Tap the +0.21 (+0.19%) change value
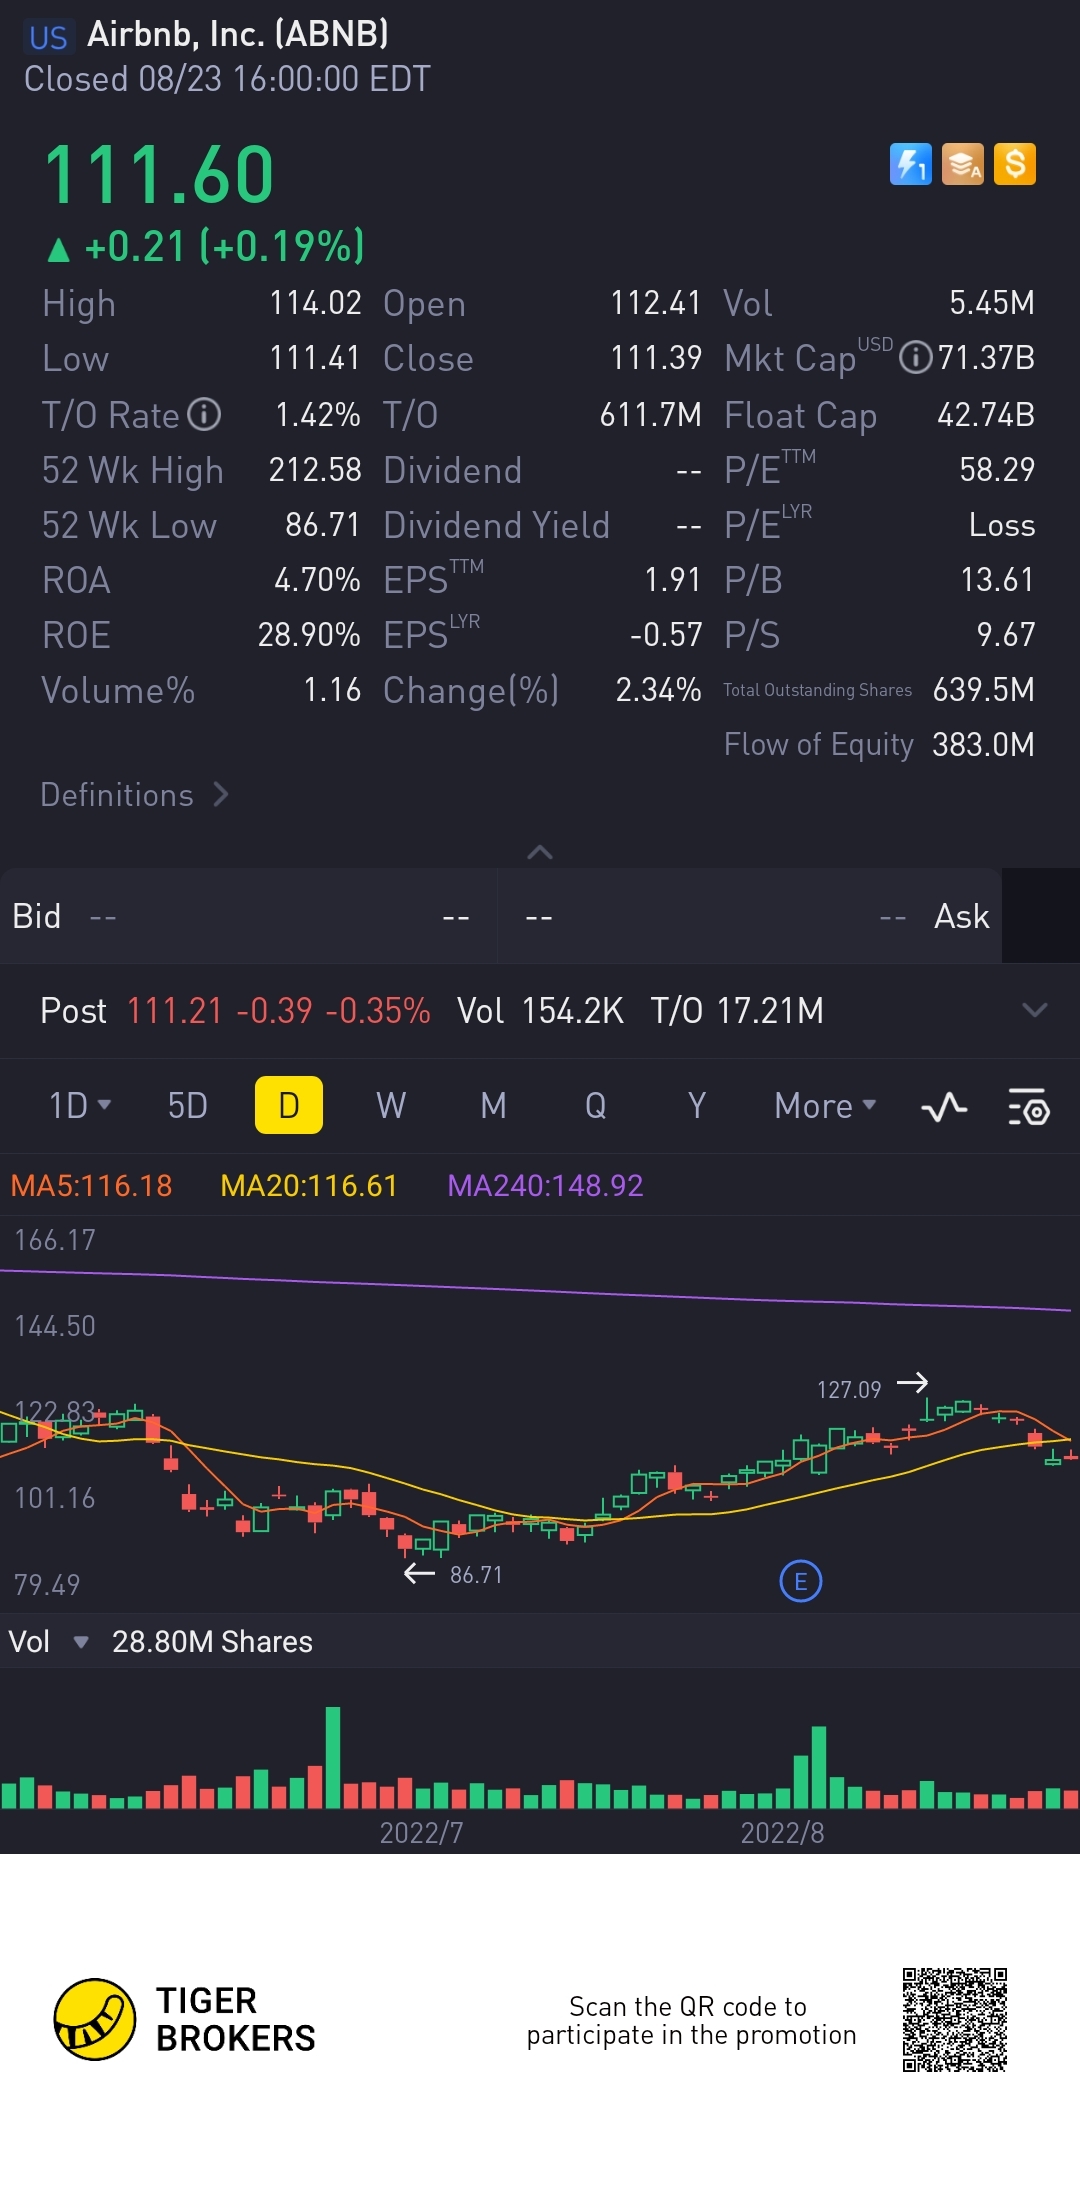The image size is (1080, 2186). [x=206, y=246]
